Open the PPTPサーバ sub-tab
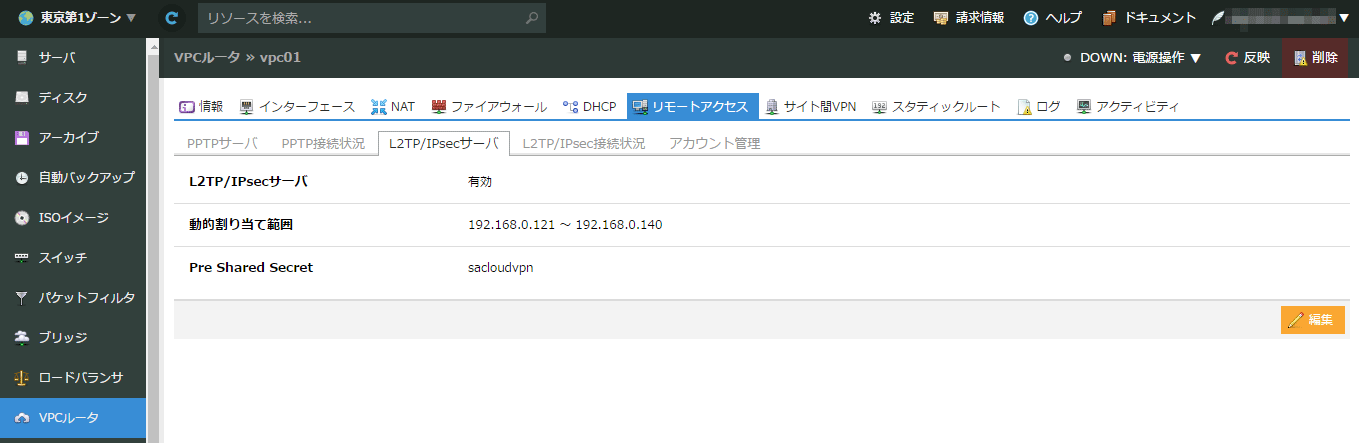 click(x=222, y=143)
